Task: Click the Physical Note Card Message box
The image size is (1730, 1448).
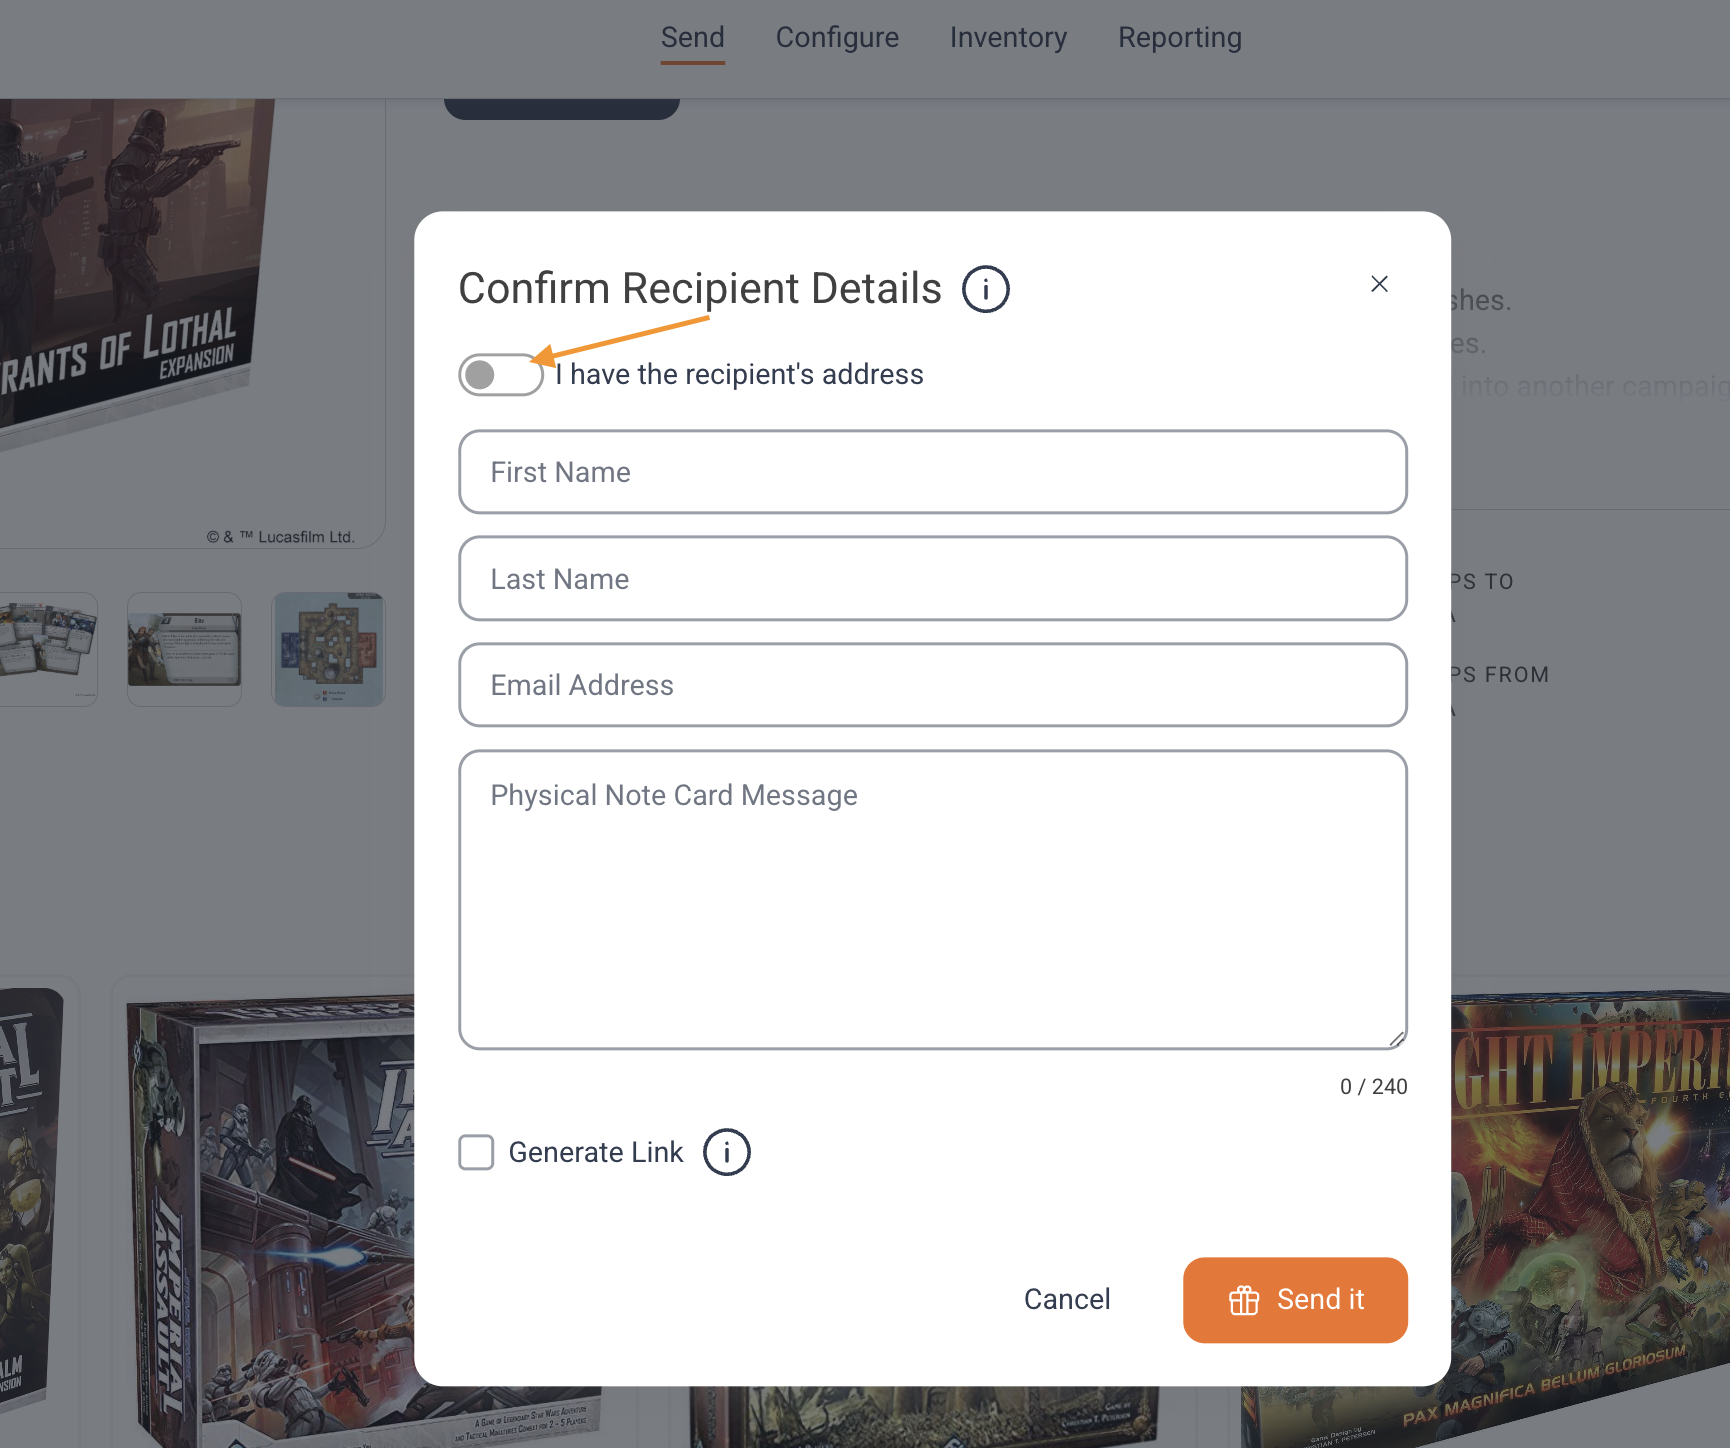Action: [x=932, y=900]
